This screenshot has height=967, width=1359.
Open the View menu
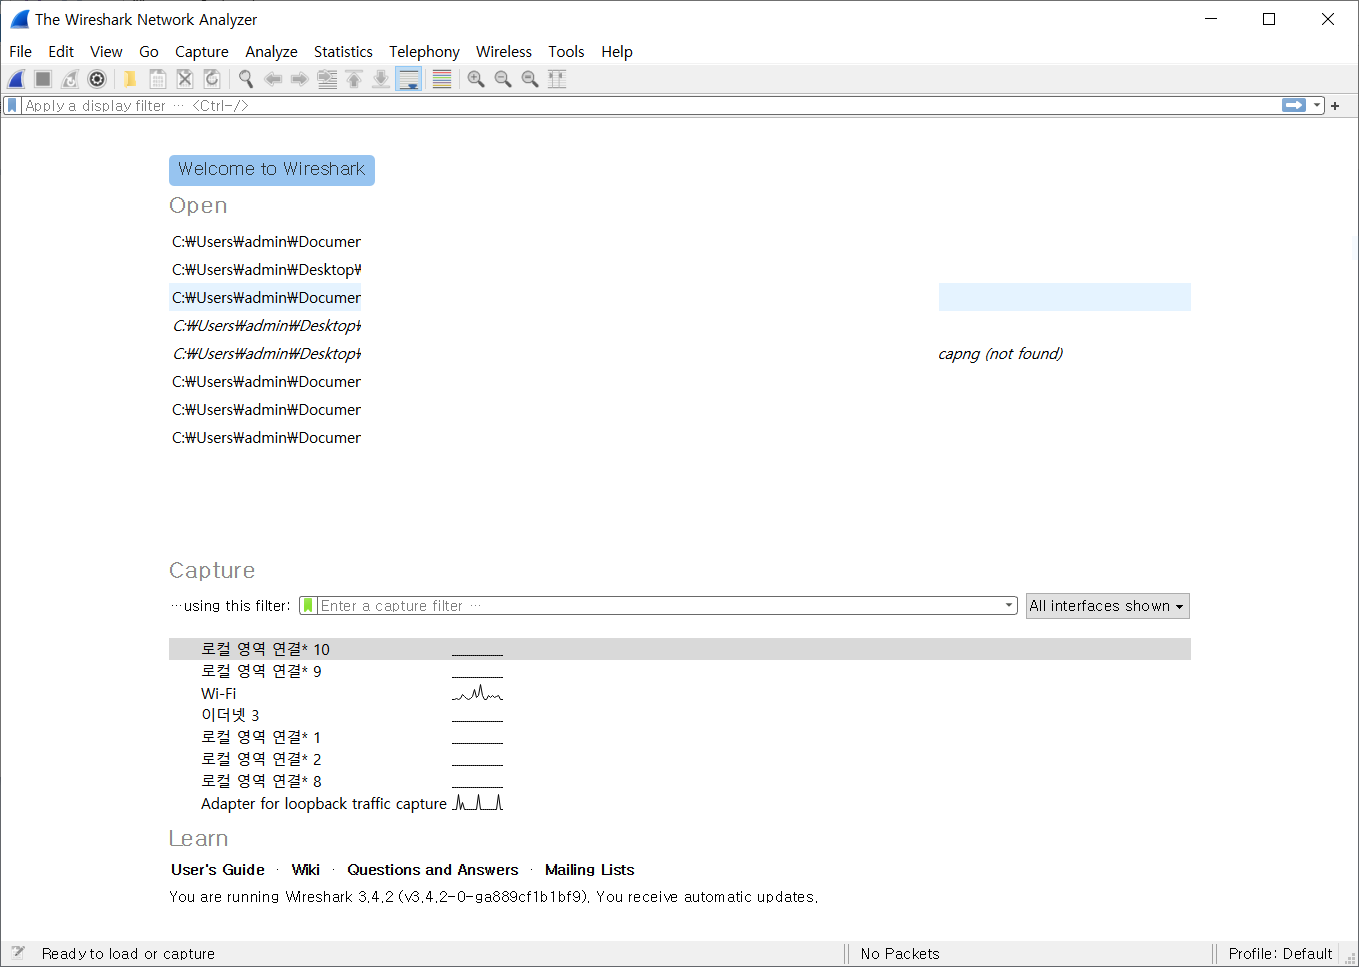point(106,52)
